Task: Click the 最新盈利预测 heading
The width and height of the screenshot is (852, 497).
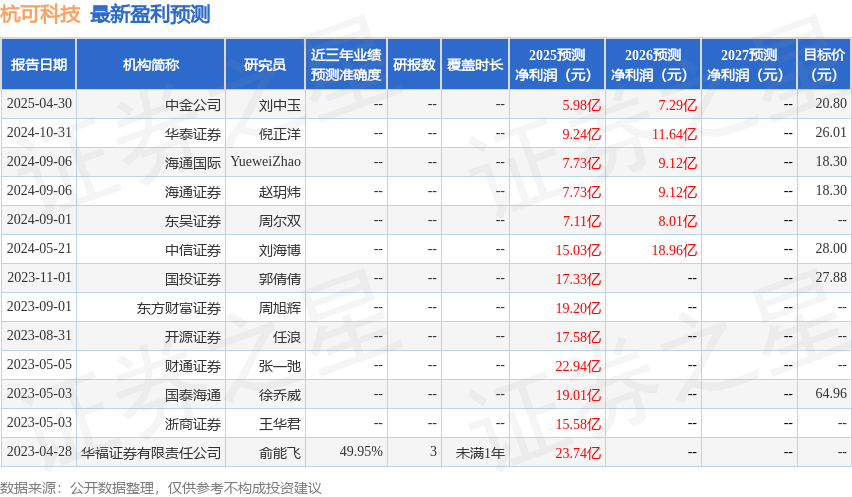Action: pos(150,14)
